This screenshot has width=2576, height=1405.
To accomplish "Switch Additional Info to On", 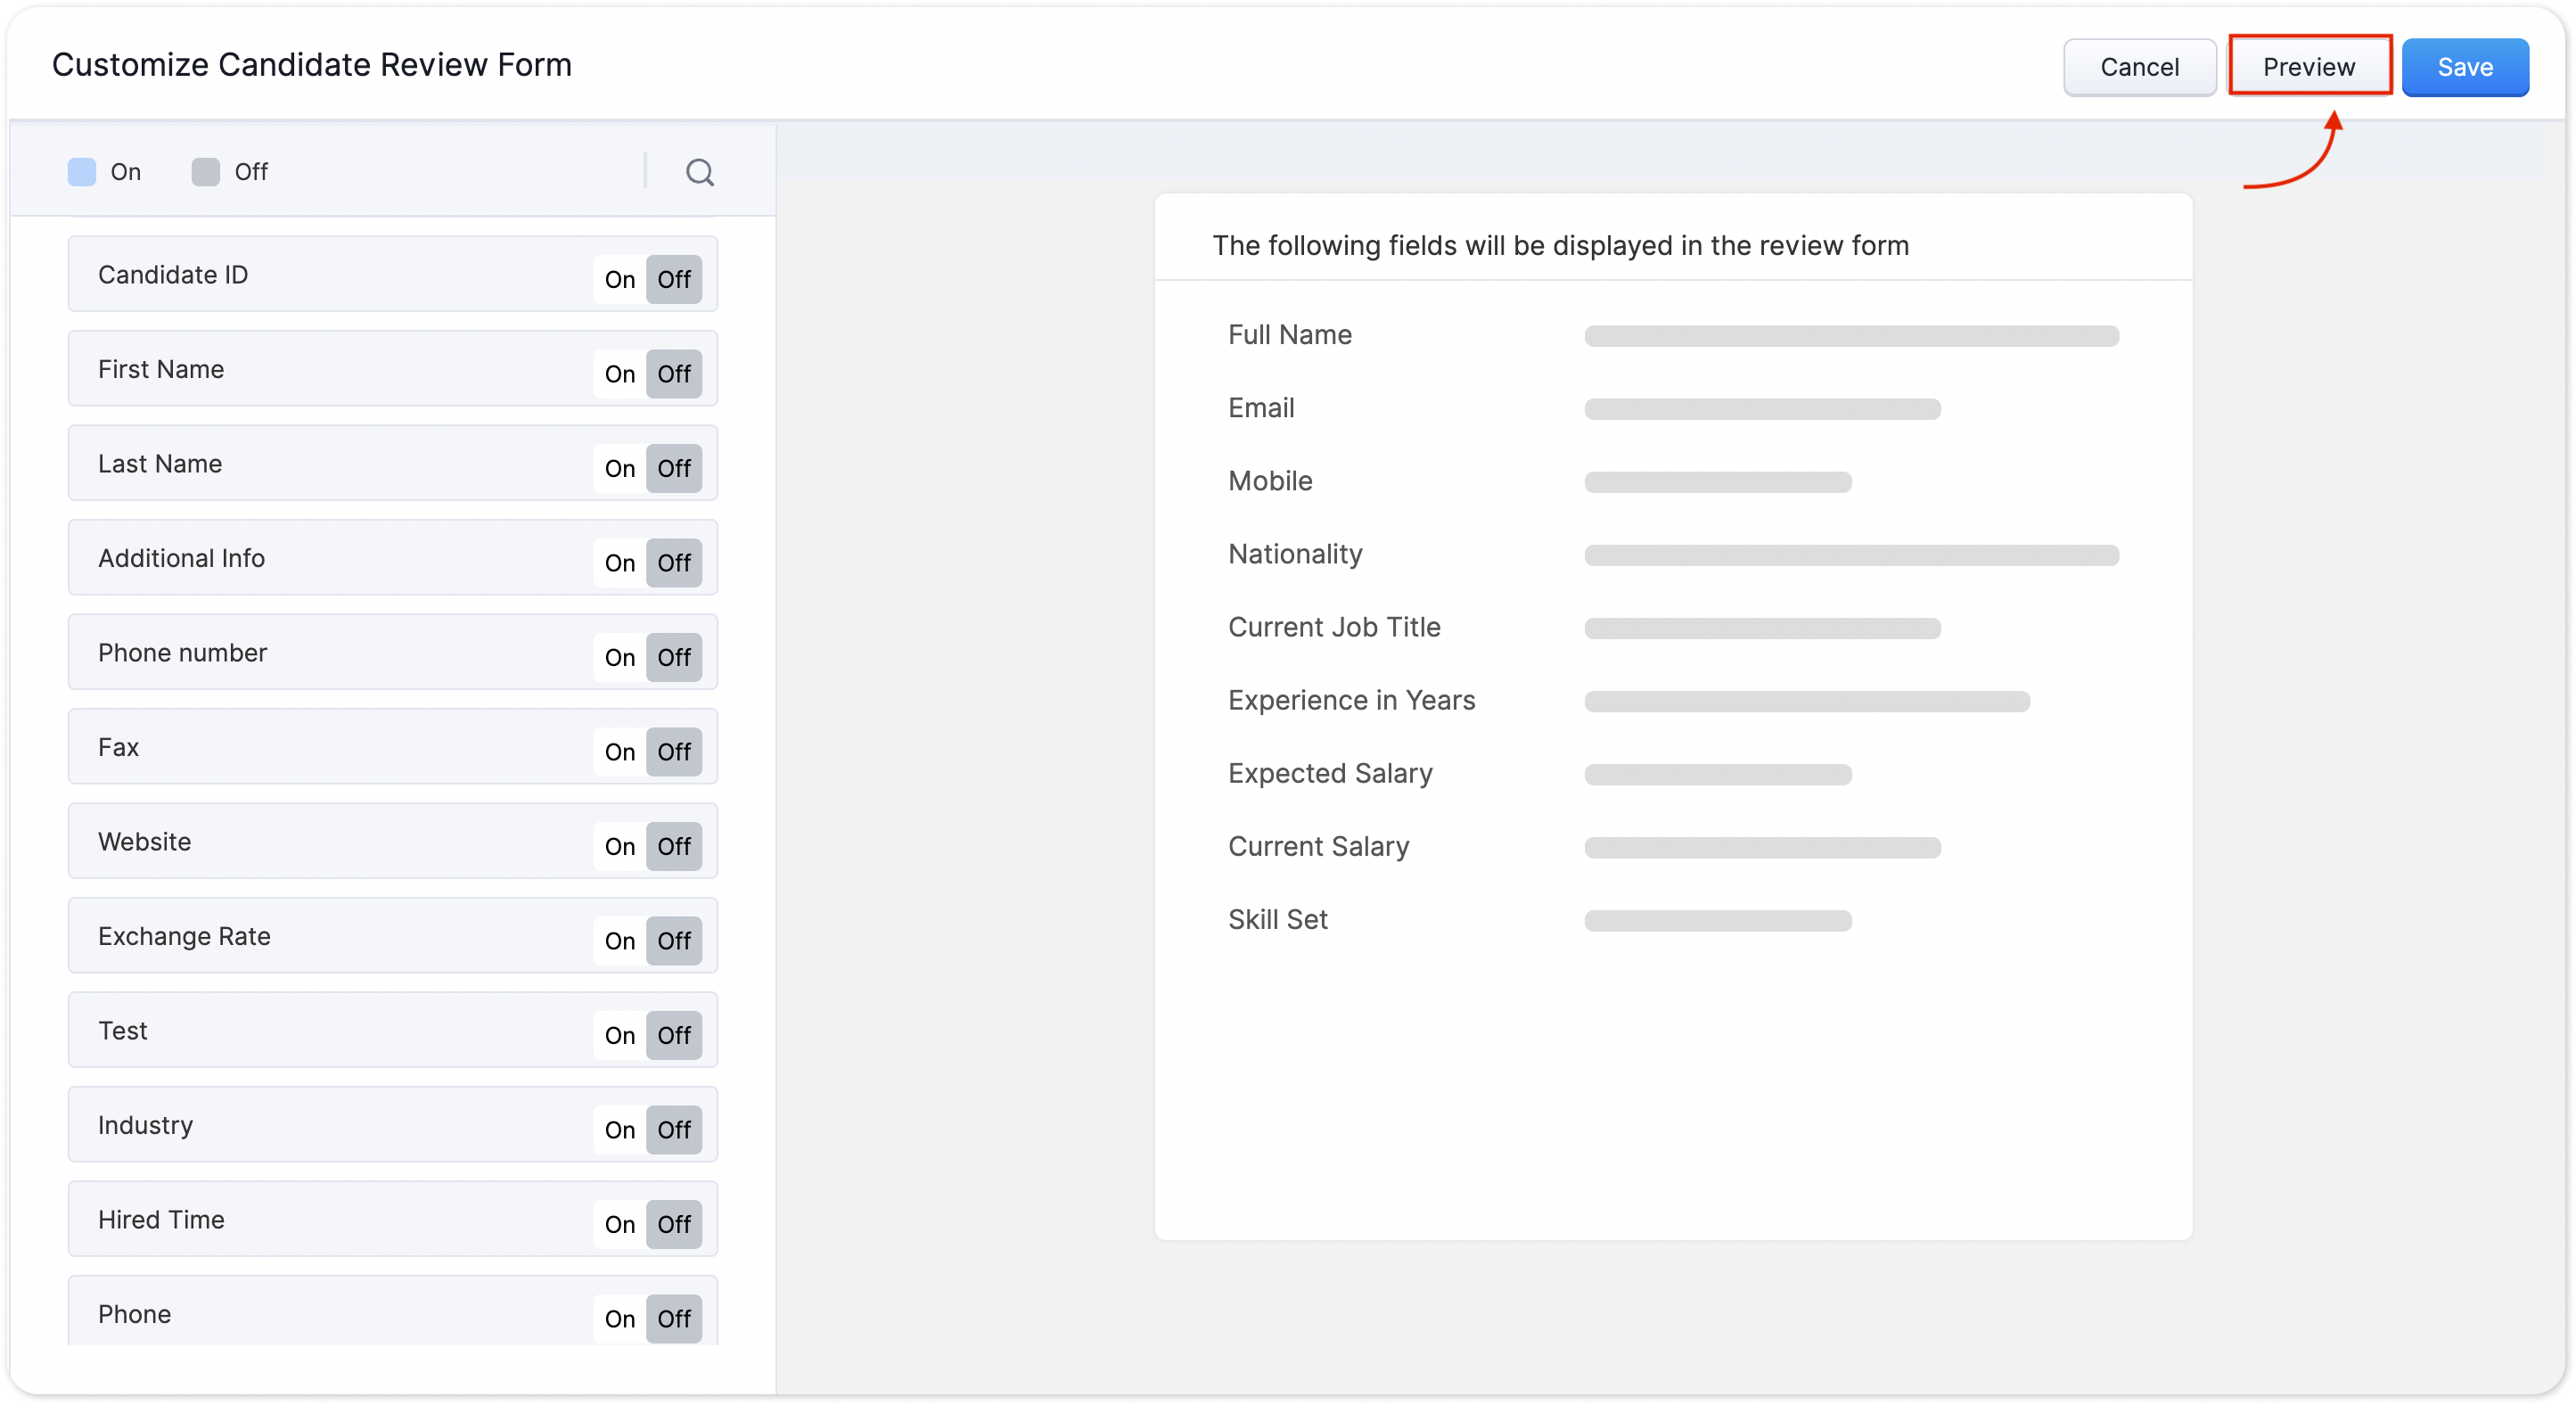I will 619,563.
